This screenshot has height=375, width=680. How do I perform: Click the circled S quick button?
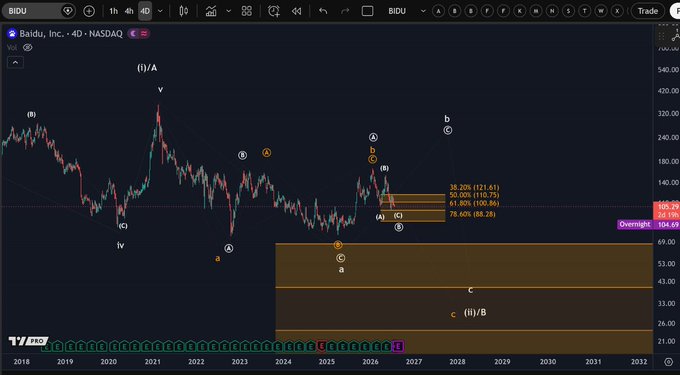point(569,11)
